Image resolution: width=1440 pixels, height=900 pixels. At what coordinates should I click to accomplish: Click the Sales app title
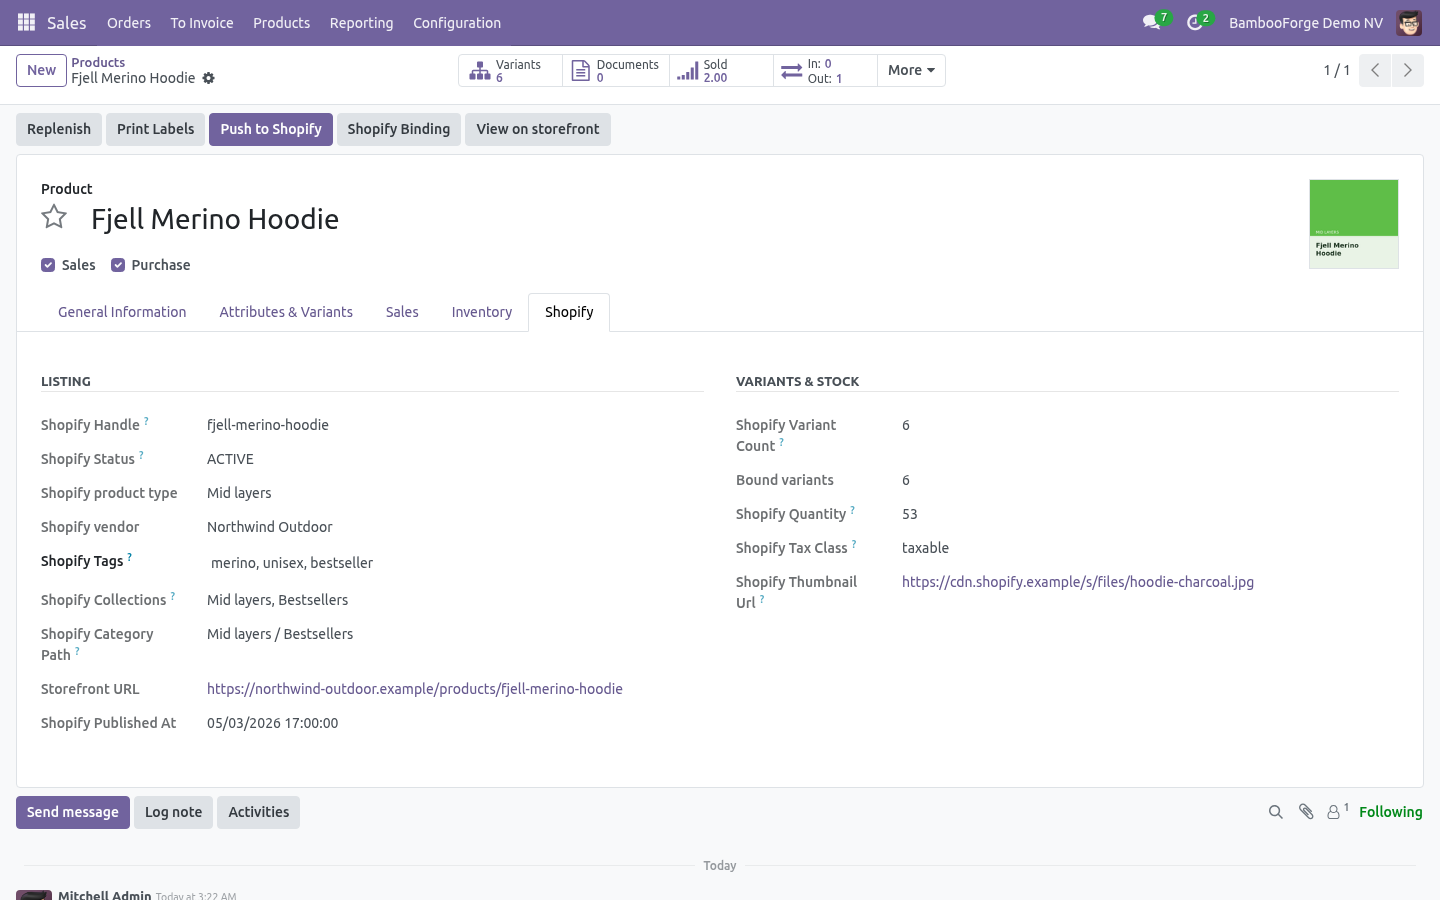click(67, 23)
